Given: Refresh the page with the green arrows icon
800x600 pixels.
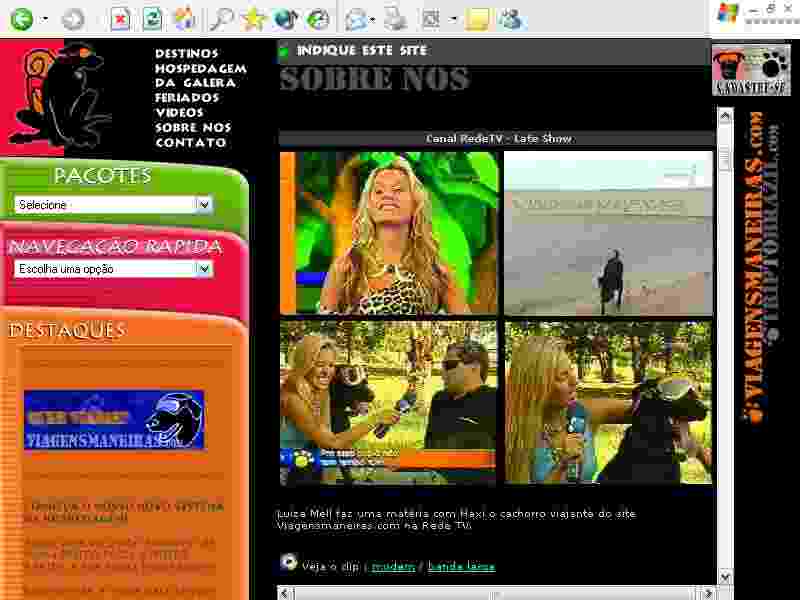Looking at the screenshot, I should pos(153,19).
